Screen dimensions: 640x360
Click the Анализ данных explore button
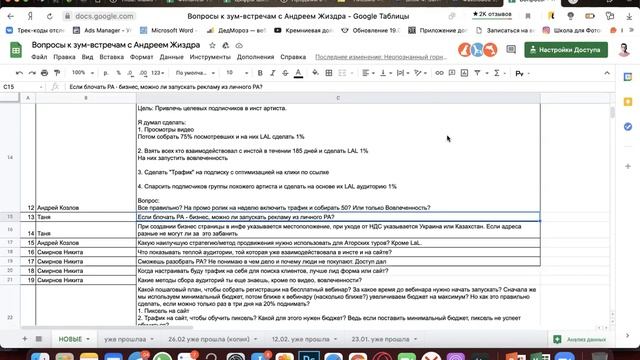pyautogui.click(x=580, y=339)
